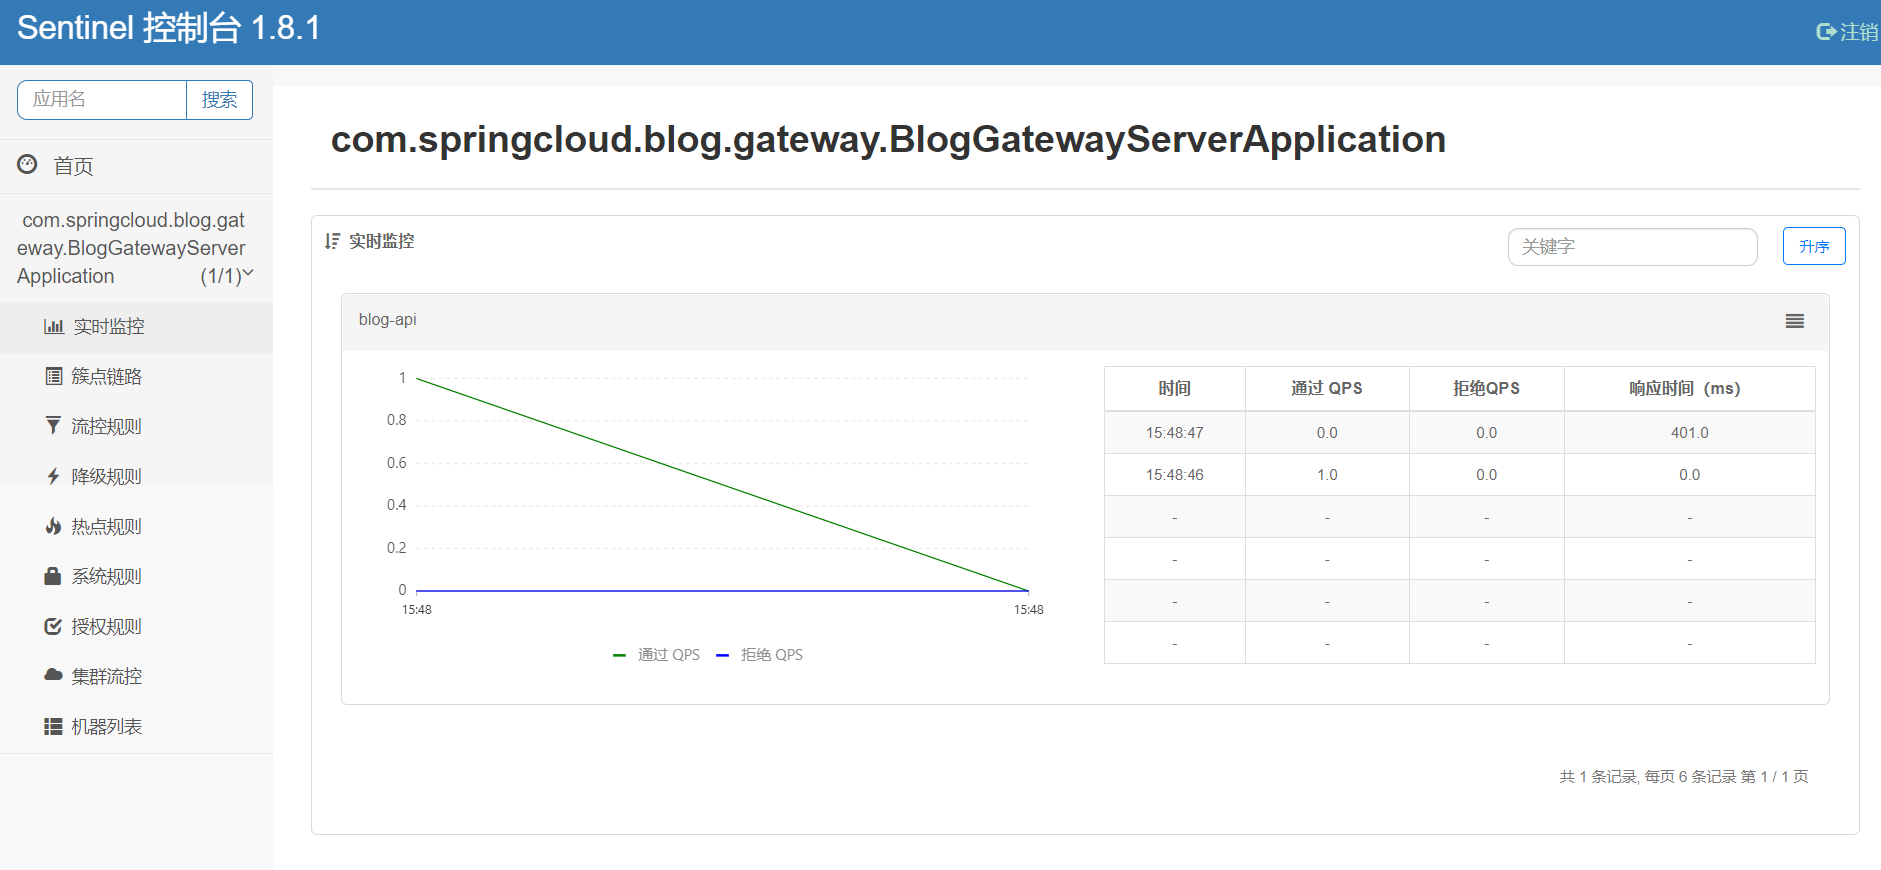Image resolution: width=1881 pixels, height=870 pixels.
Task: Click the 簇点链路 list icon
Action: pos(54,376)
